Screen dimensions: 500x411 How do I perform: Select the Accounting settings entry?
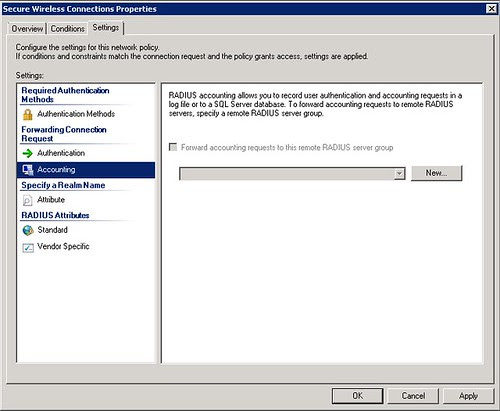click(x=86, y=170)
